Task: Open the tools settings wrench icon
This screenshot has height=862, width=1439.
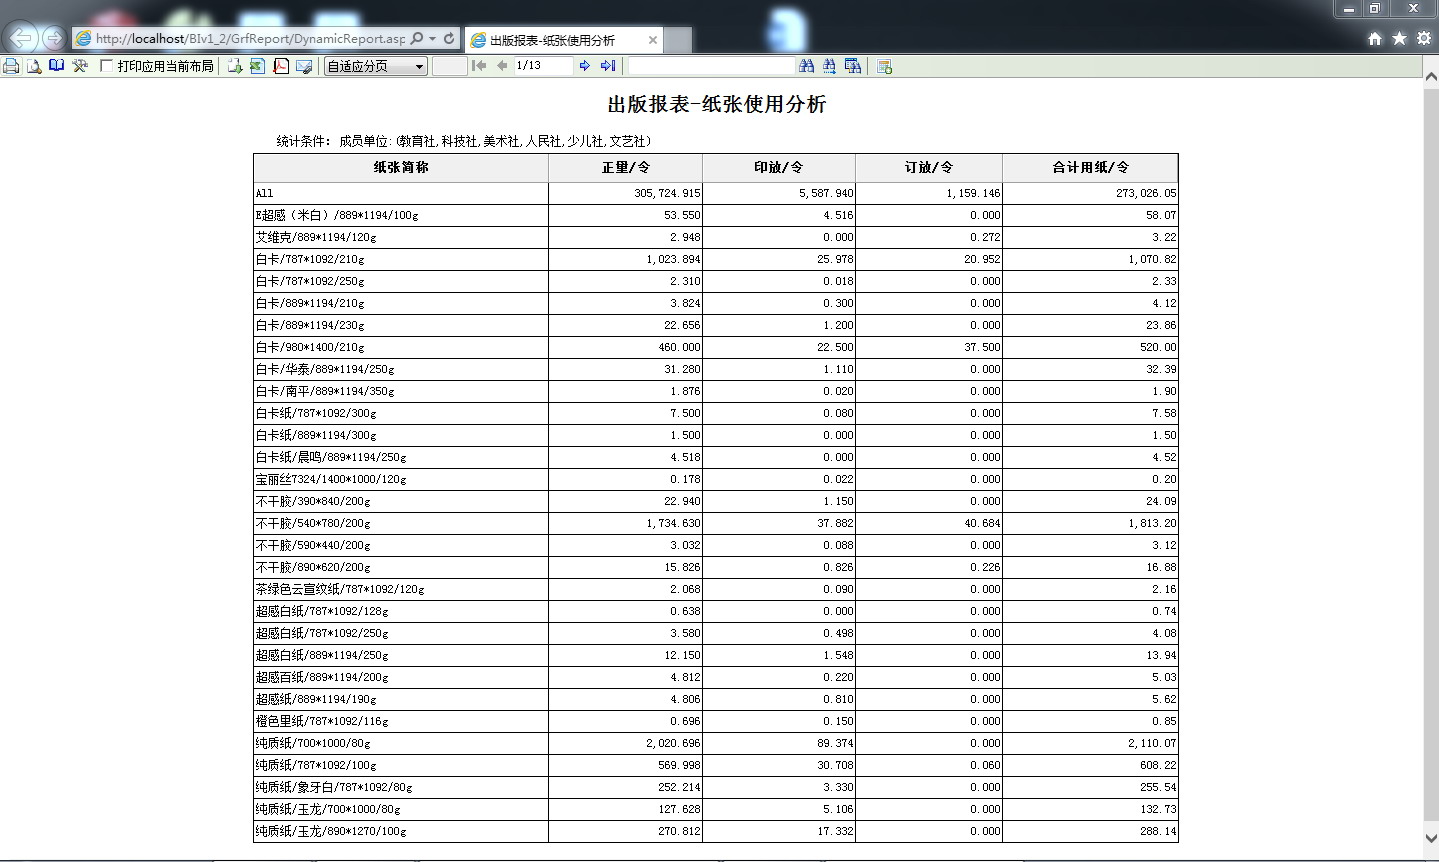Action: [80, 66]
